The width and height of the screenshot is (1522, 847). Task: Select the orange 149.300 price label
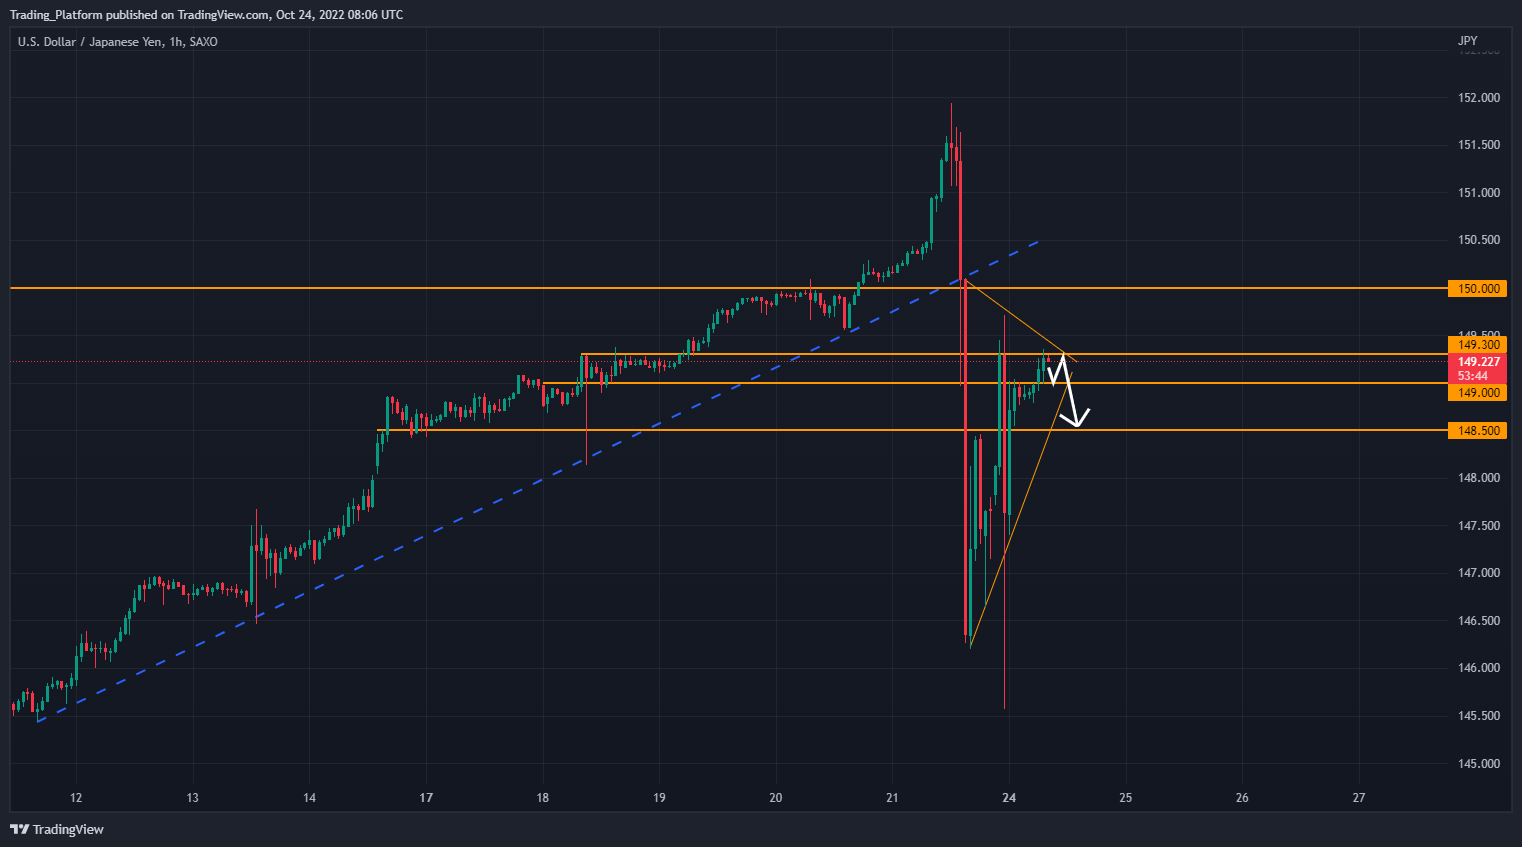[1476, 345]
